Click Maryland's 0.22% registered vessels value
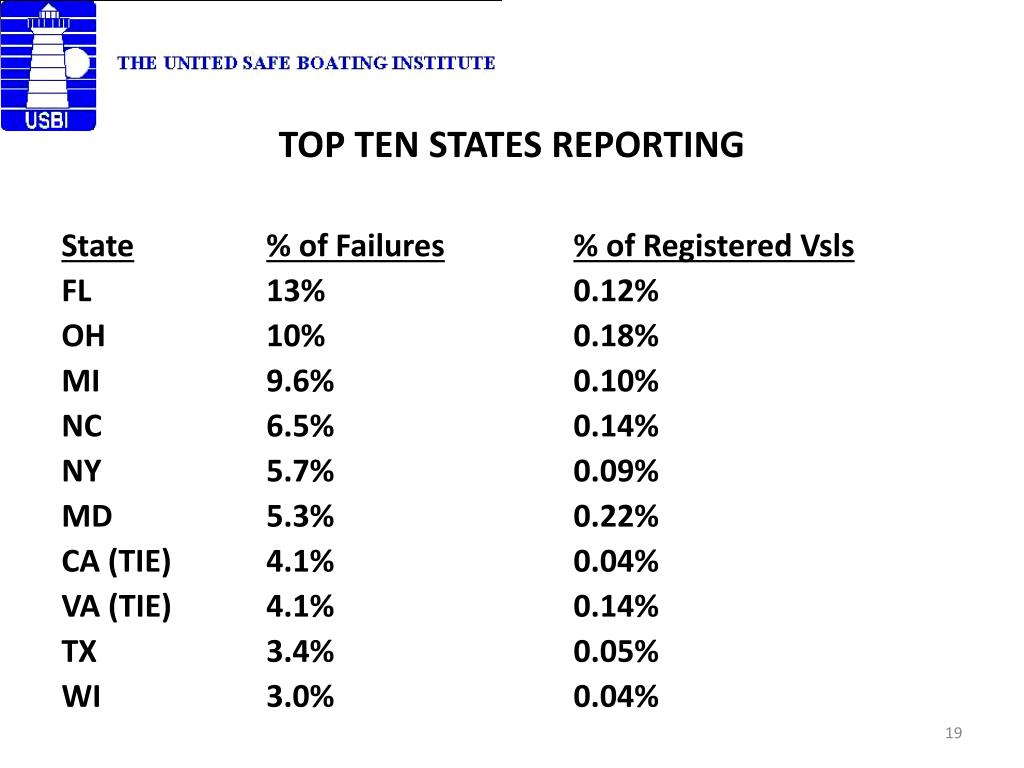1024x768 pixels. point(616,517)
